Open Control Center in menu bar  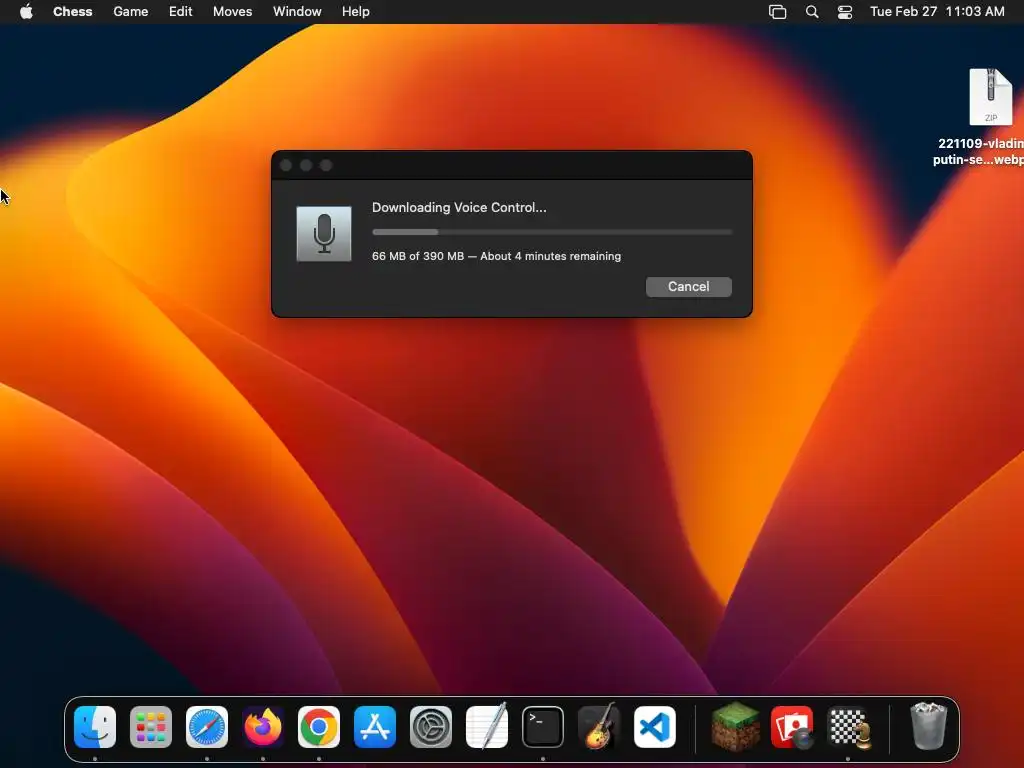click(845, 12)
